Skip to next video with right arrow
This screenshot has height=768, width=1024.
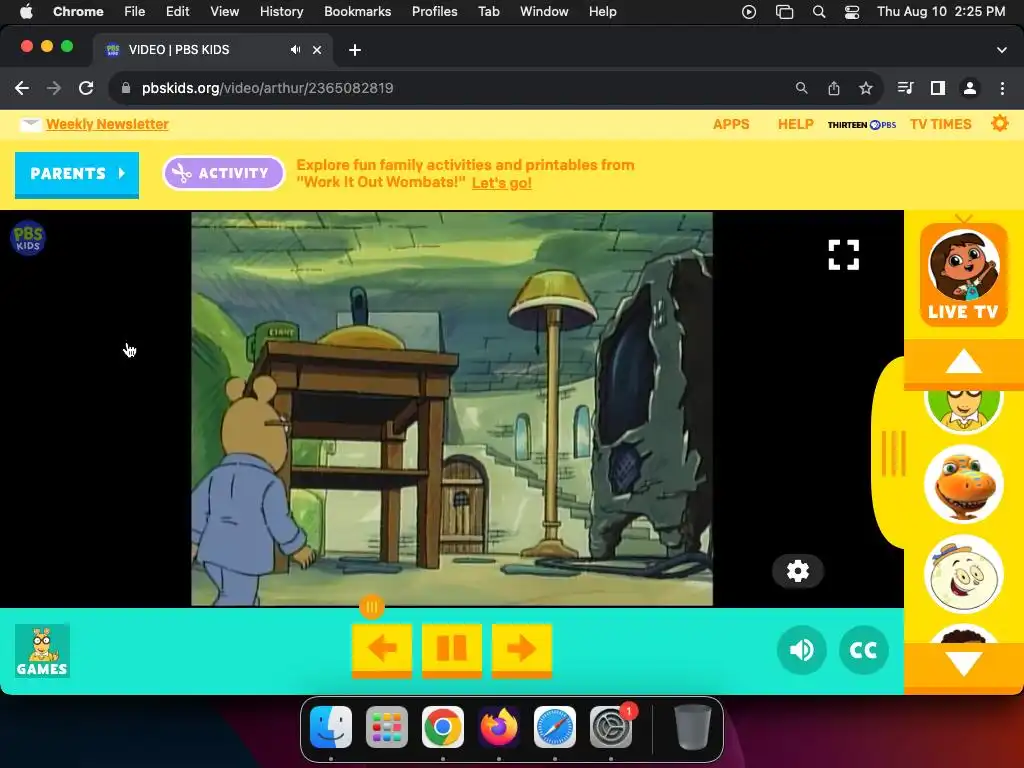[522, 650]
